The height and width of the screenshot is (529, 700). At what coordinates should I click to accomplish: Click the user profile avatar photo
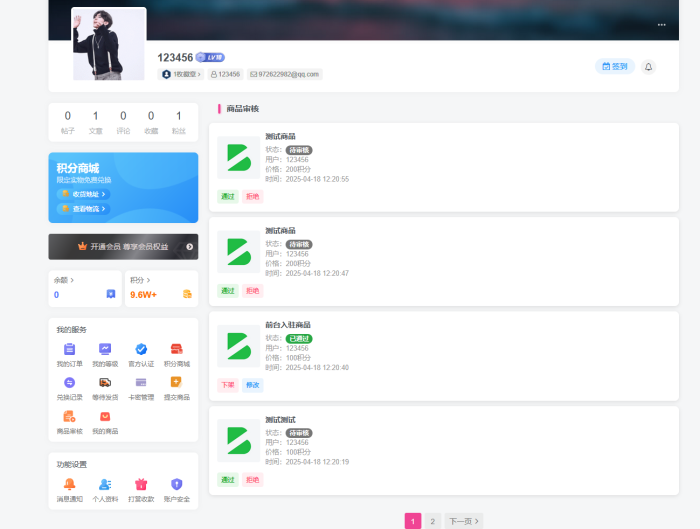(x=109, y=44)
